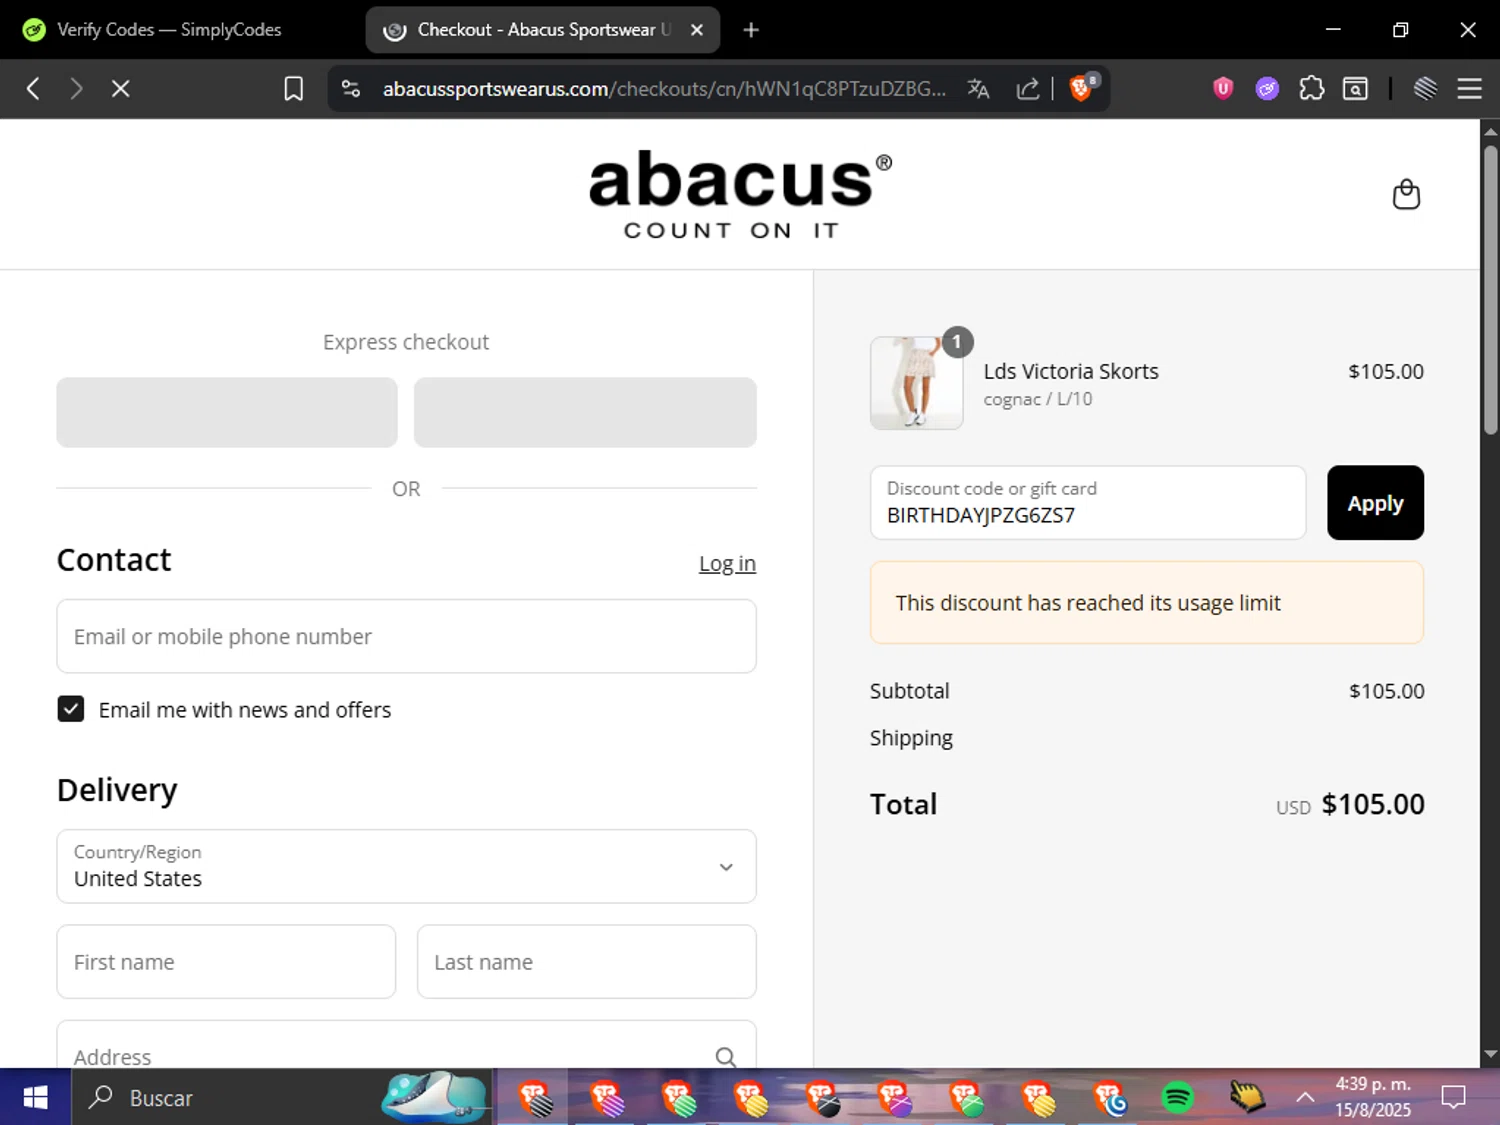Open Brave Shields lion icon
1500x1125 pixels.
pyautogui.click(x=1082, y=88)
